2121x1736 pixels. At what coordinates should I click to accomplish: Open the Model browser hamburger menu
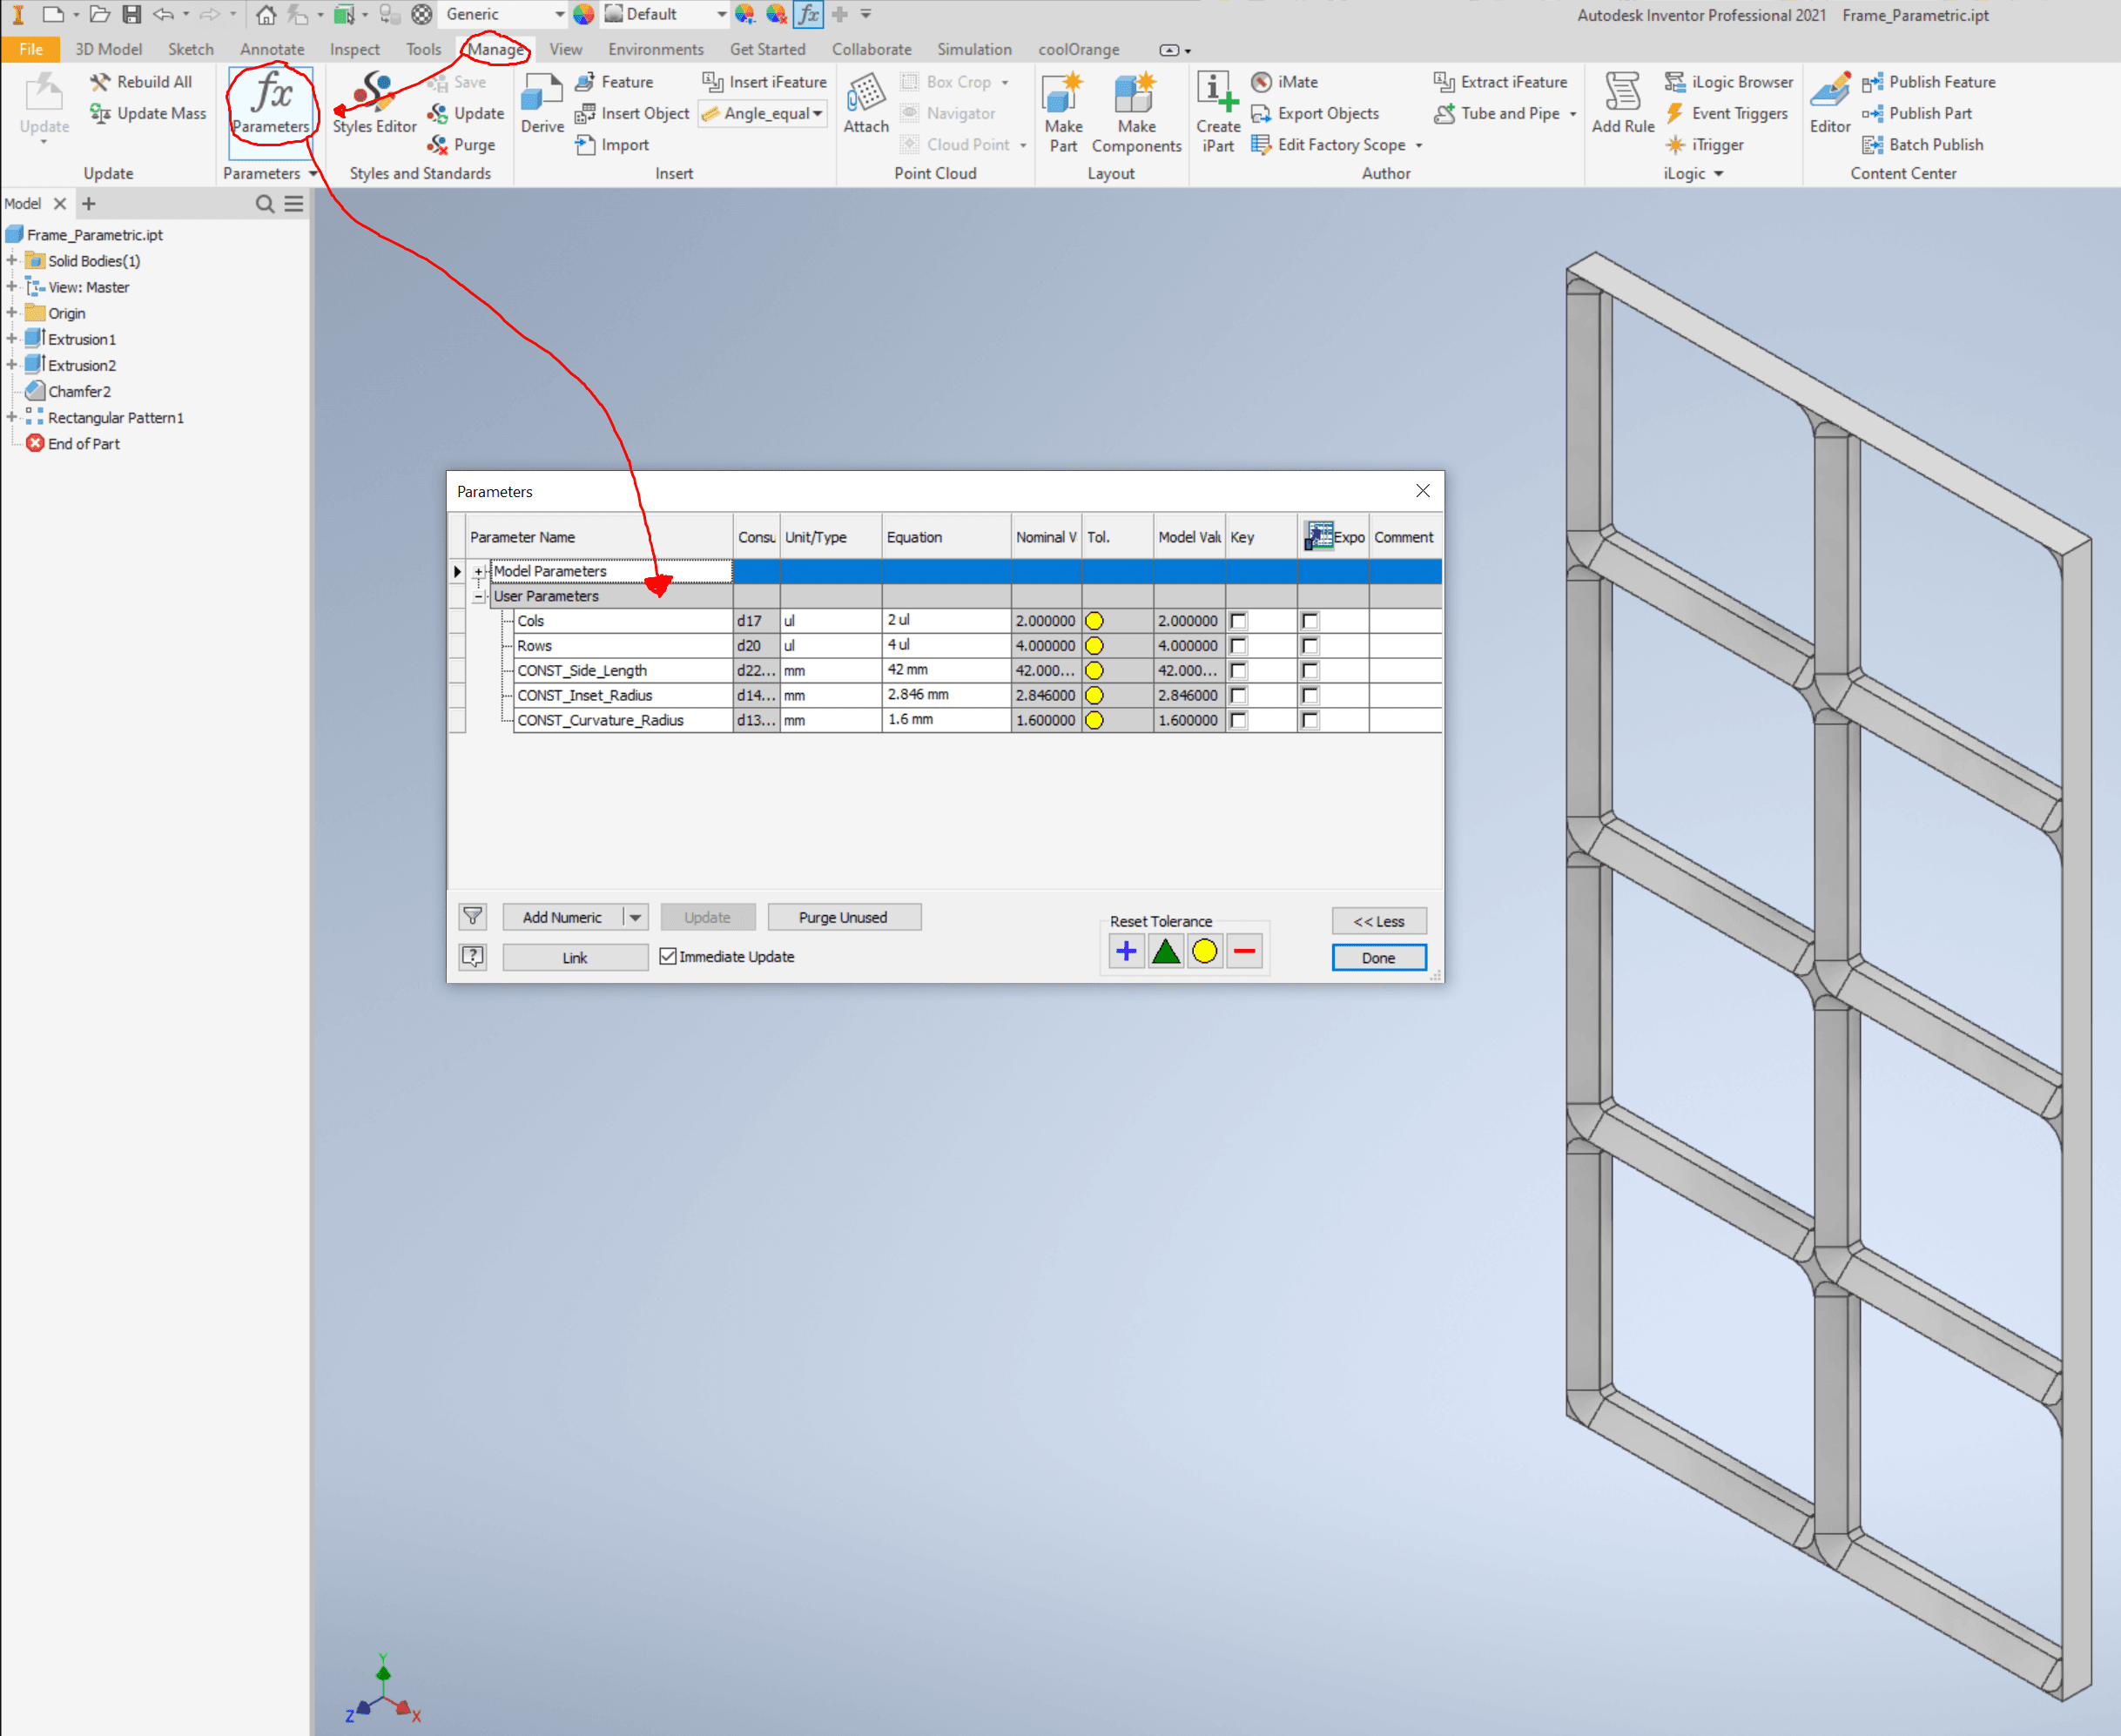[294, 204]
